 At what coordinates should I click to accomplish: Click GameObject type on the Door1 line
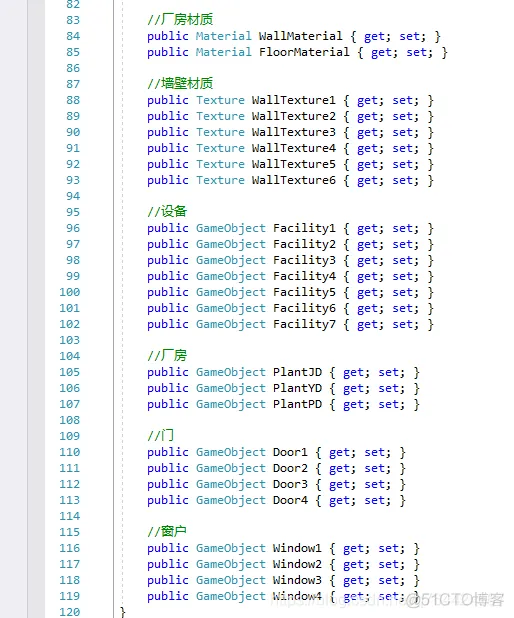231,452
